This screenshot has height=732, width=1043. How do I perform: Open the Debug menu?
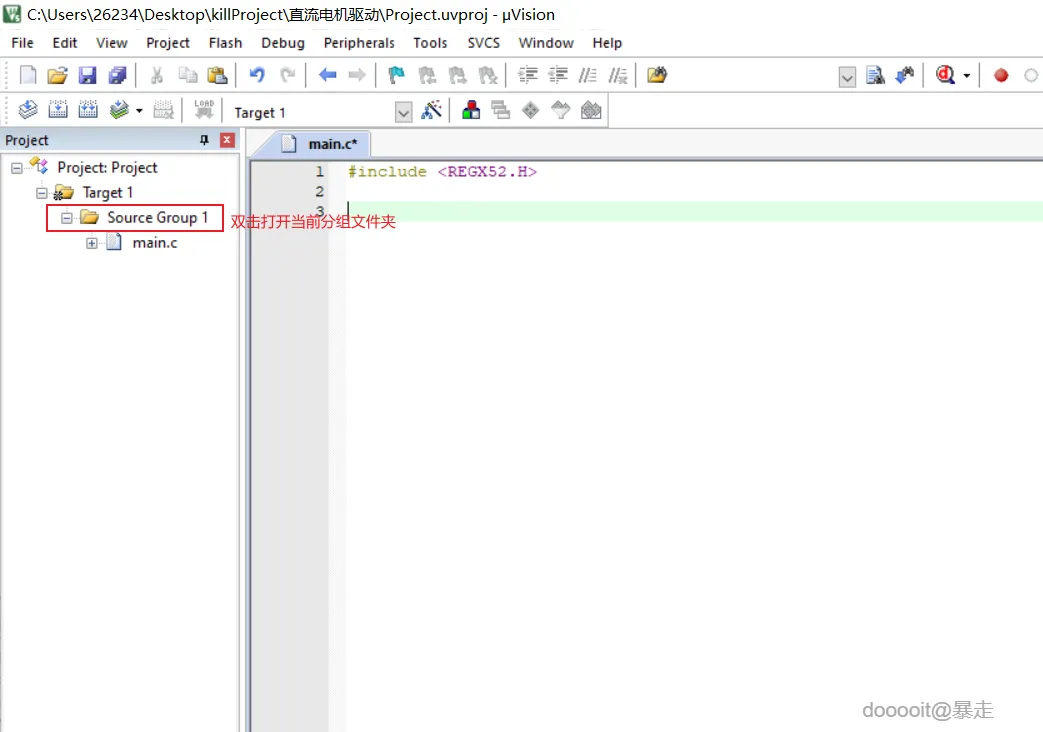click(x=283, y=43)
